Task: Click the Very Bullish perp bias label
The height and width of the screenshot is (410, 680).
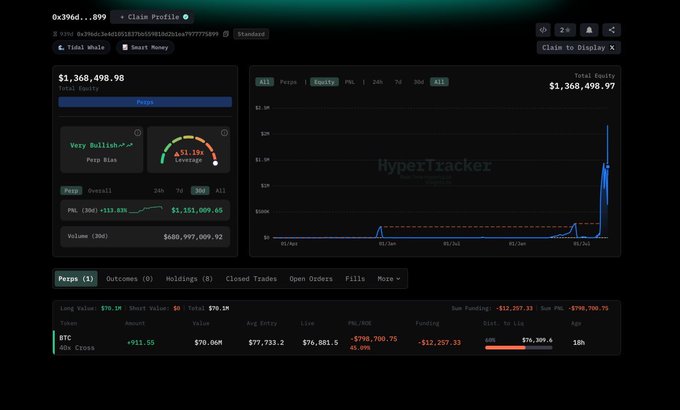Action: [x=101, y=145]
